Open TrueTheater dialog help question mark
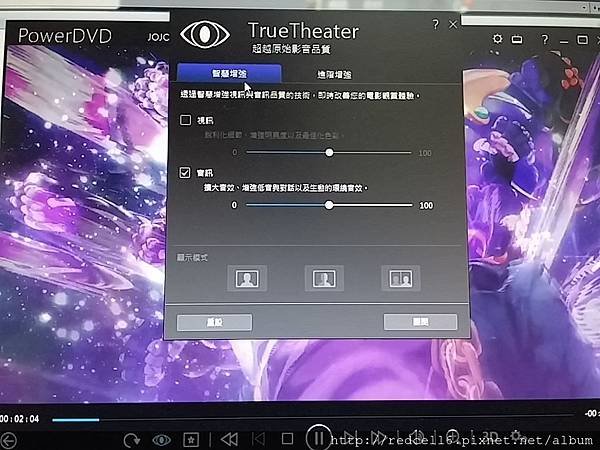Screen dimensions: 600x450 tap(435, 24)
